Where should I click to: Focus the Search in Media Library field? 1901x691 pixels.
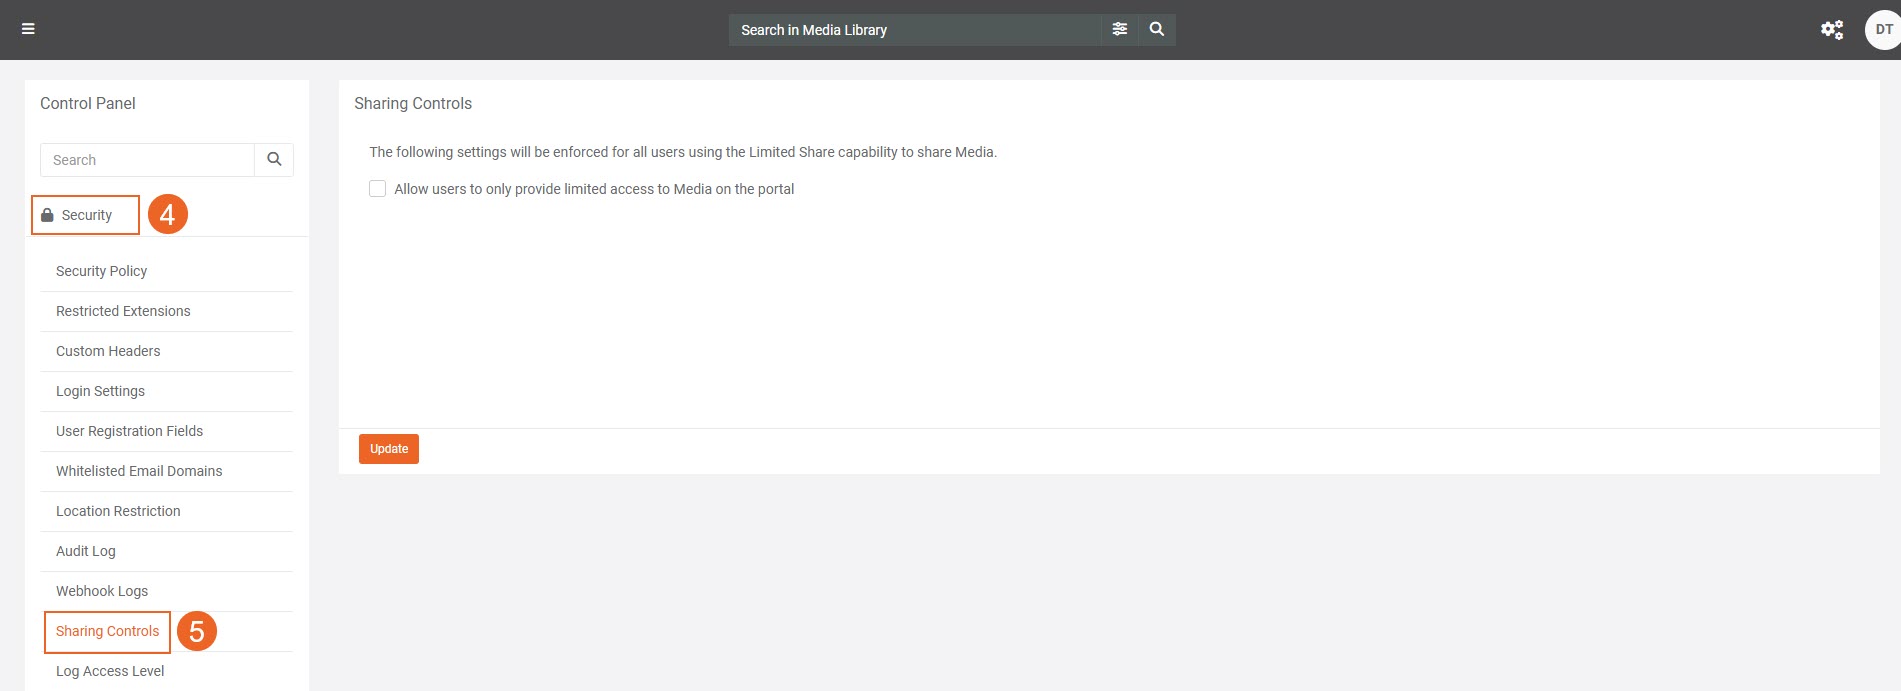click(x=914, y=30)
